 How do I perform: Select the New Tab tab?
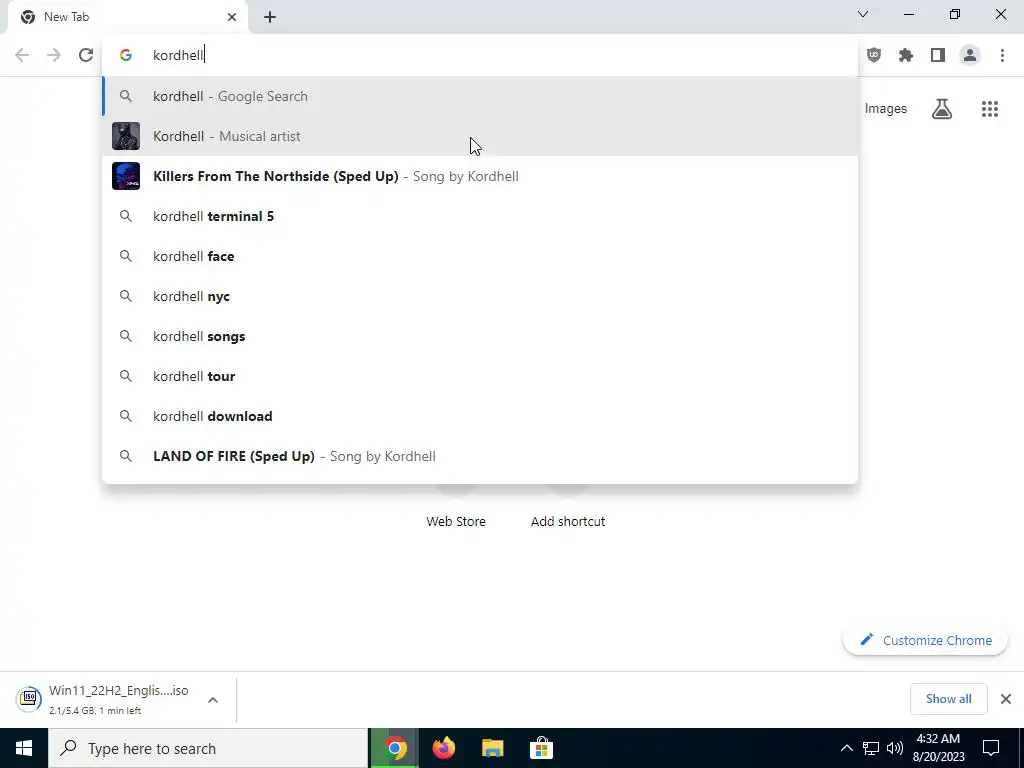point(127,17)
